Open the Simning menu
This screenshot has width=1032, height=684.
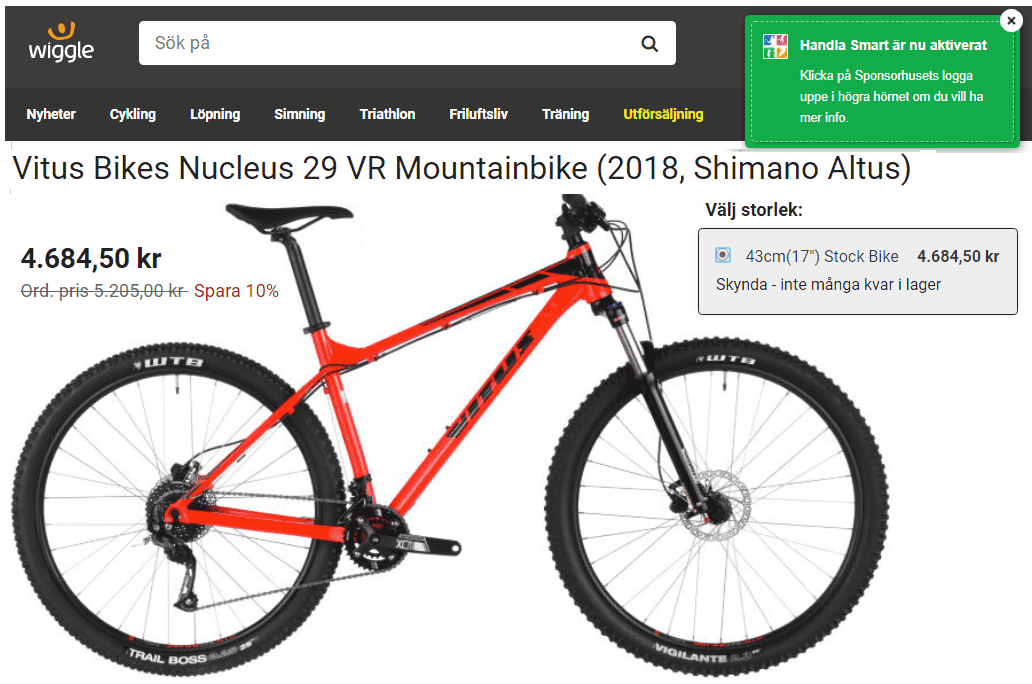[299, 114]
